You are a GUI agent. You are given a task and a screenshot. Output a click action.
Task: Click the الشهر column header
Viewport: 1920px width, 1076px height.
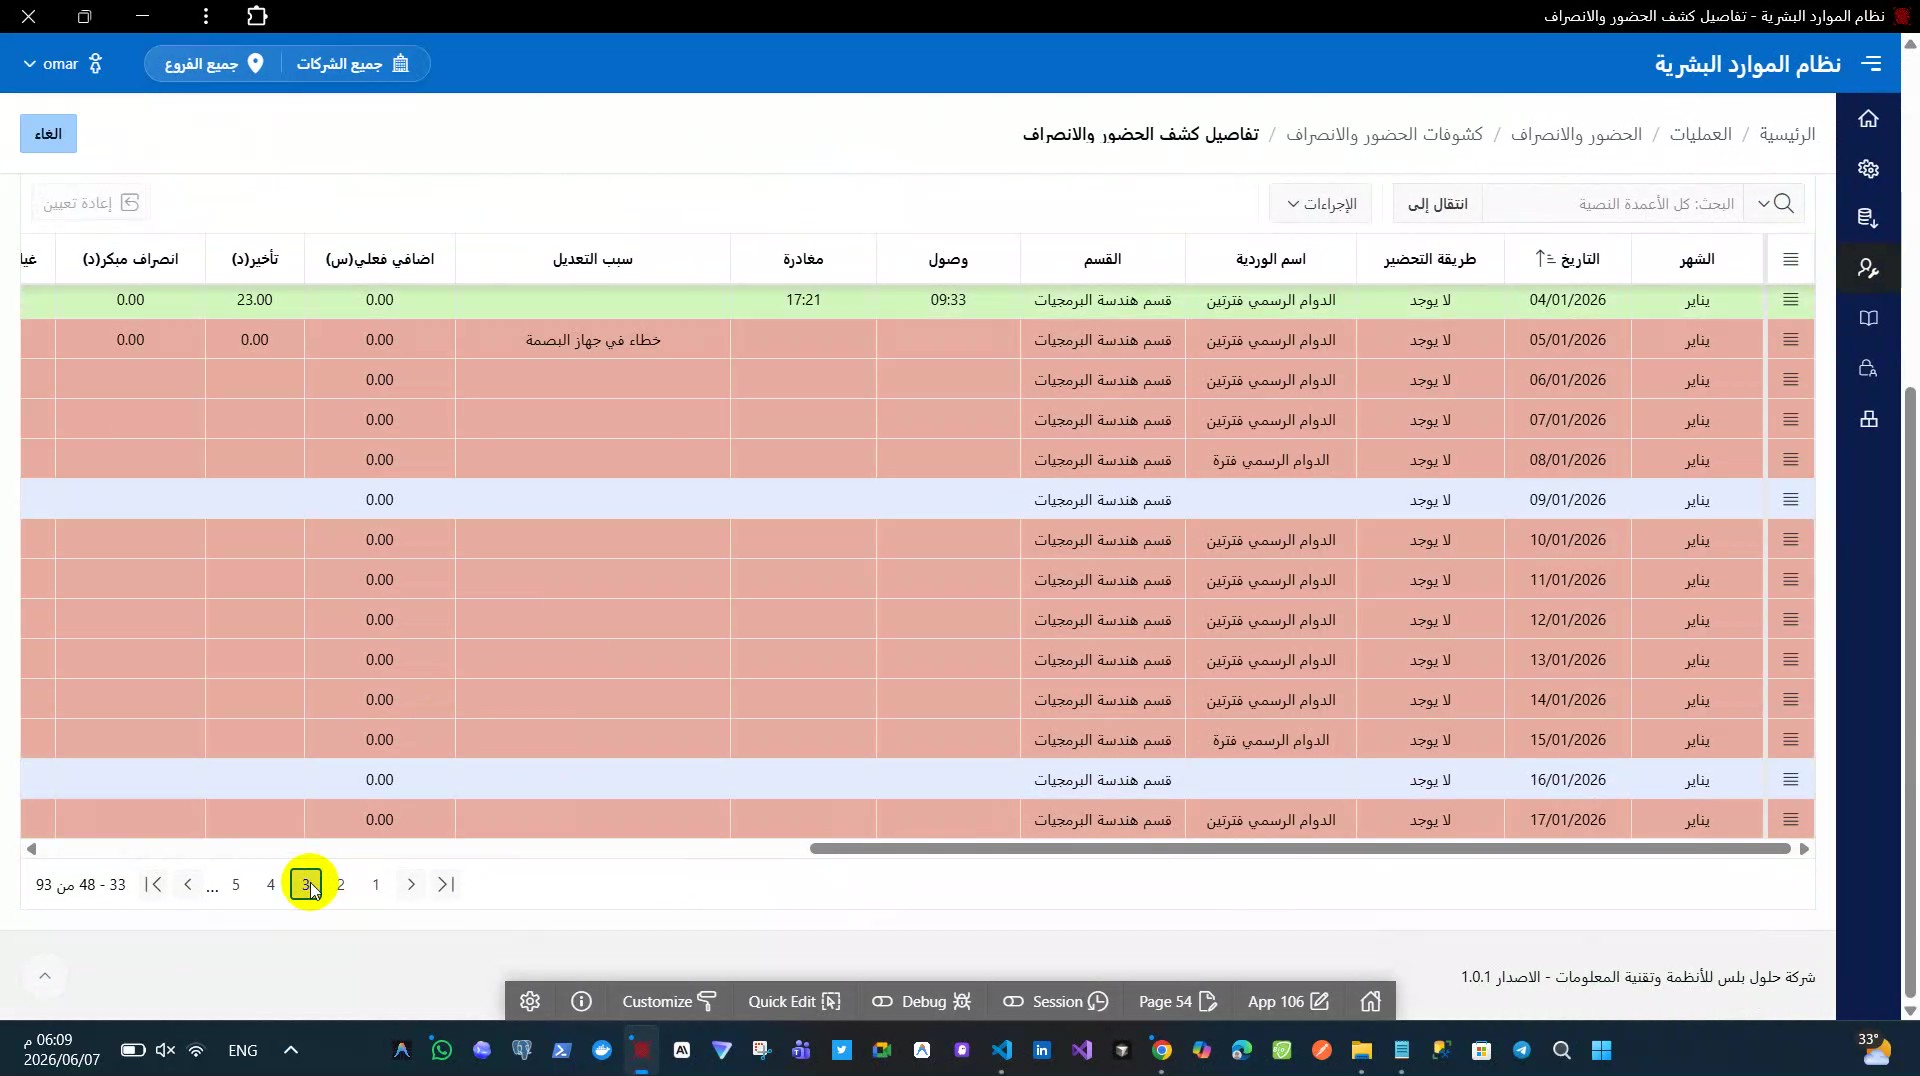(1697, 259)
